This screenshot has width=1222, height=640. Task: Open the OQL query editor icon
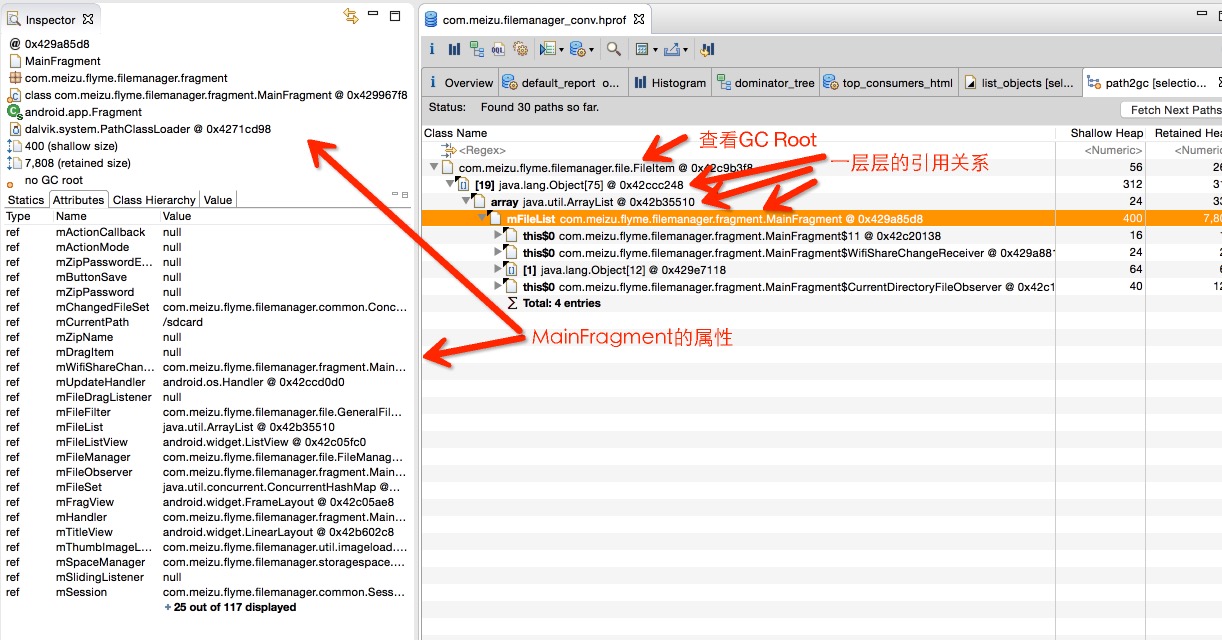point(498,49)
